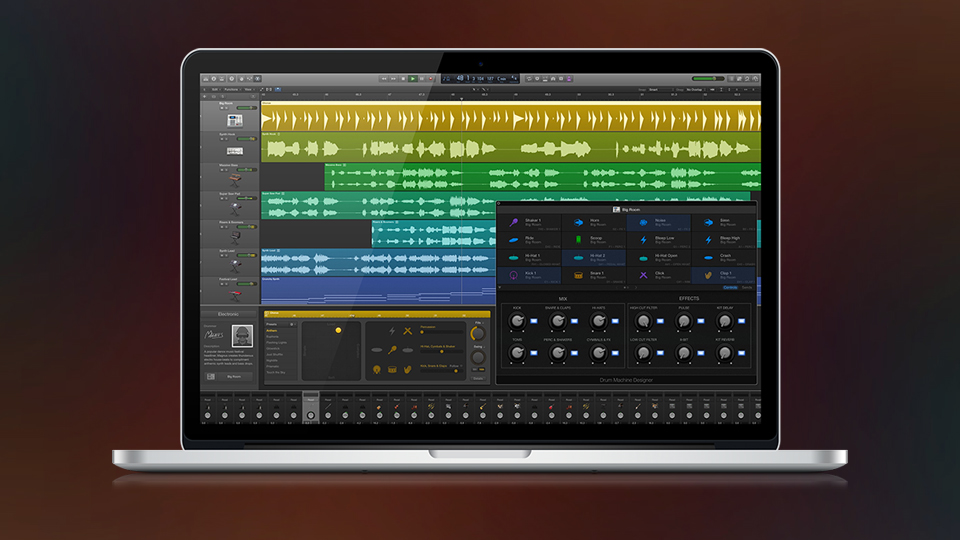The height and width of the screenshot is (540, 960).
Task: Select the Shaker 1 pad in Drum Machine Designer
Action: coord(530,223)
